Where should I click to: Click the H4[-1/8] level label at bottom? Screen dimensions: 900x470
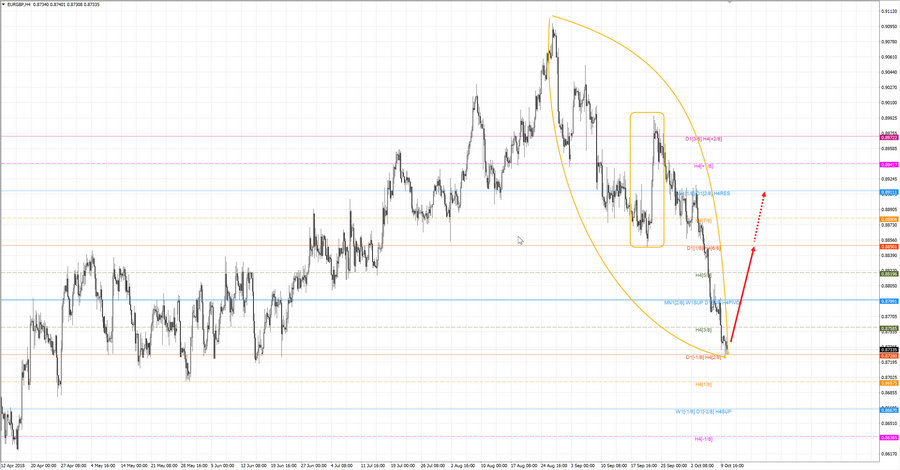click(x=703, y=438)
